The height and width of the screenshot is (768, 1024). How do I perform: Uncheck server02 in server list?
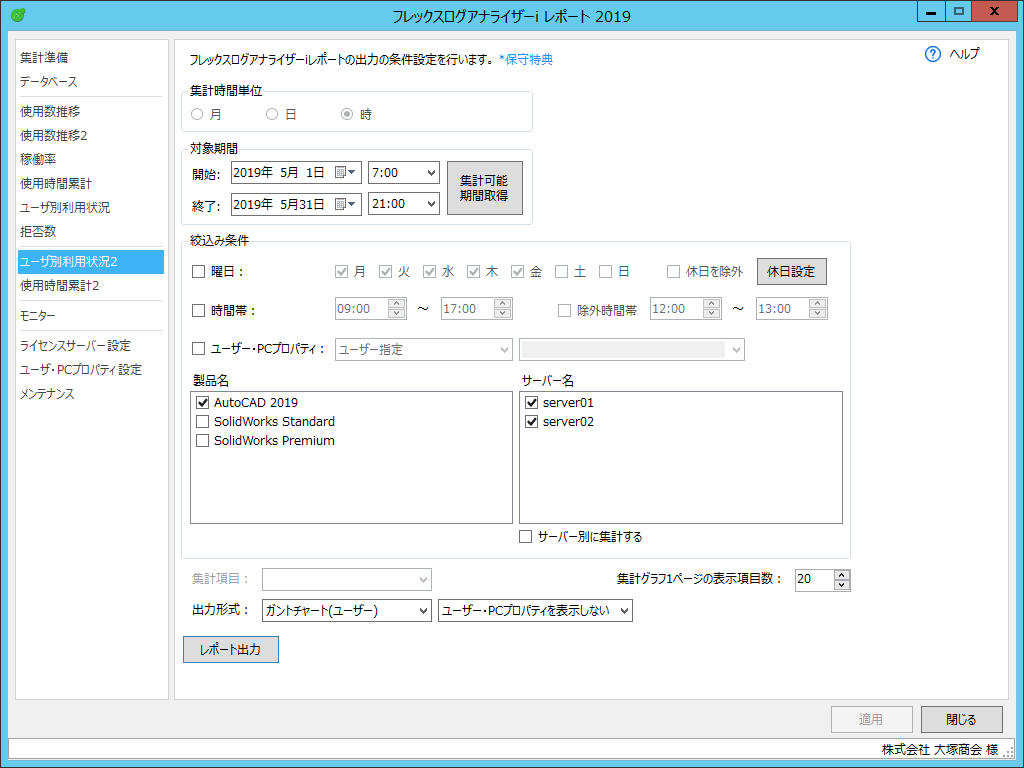pyautogui.click(x=532, y=422)
